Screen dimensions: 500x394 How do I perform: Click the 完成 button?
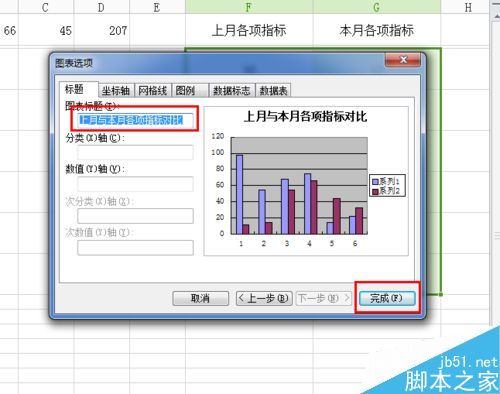pyautogui.click(x=387, y=298)
